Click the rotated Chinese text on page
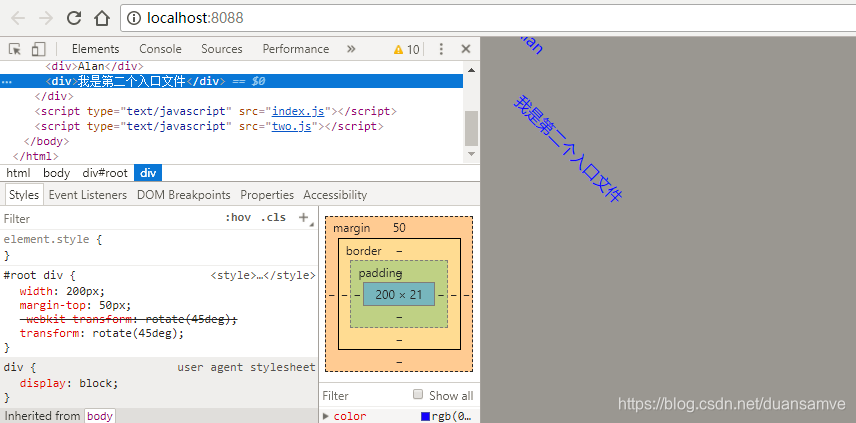Screen dimensions: 856x423 click(568, 149)
